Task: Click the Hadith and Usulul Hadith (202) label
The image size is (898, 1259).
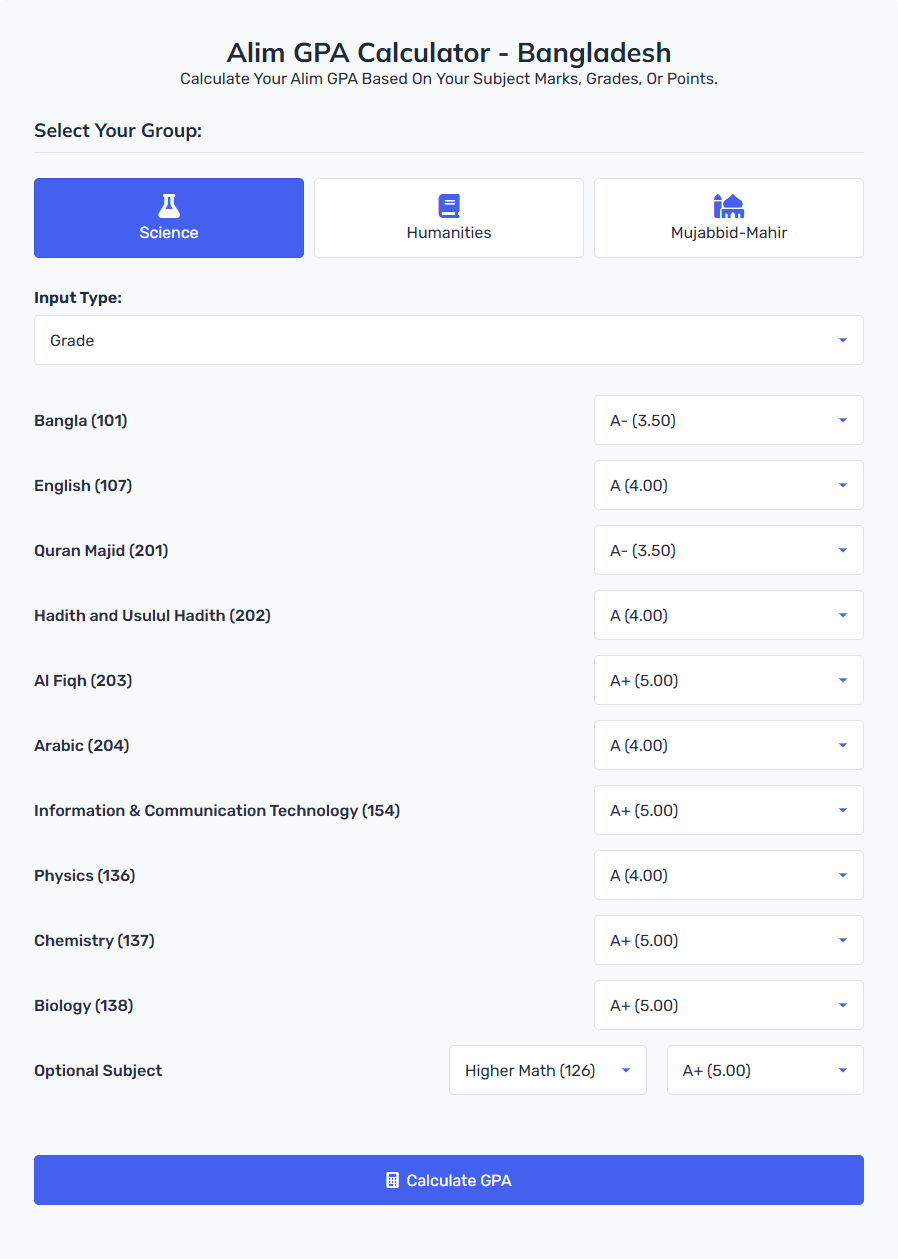Action: click(152, 615)
